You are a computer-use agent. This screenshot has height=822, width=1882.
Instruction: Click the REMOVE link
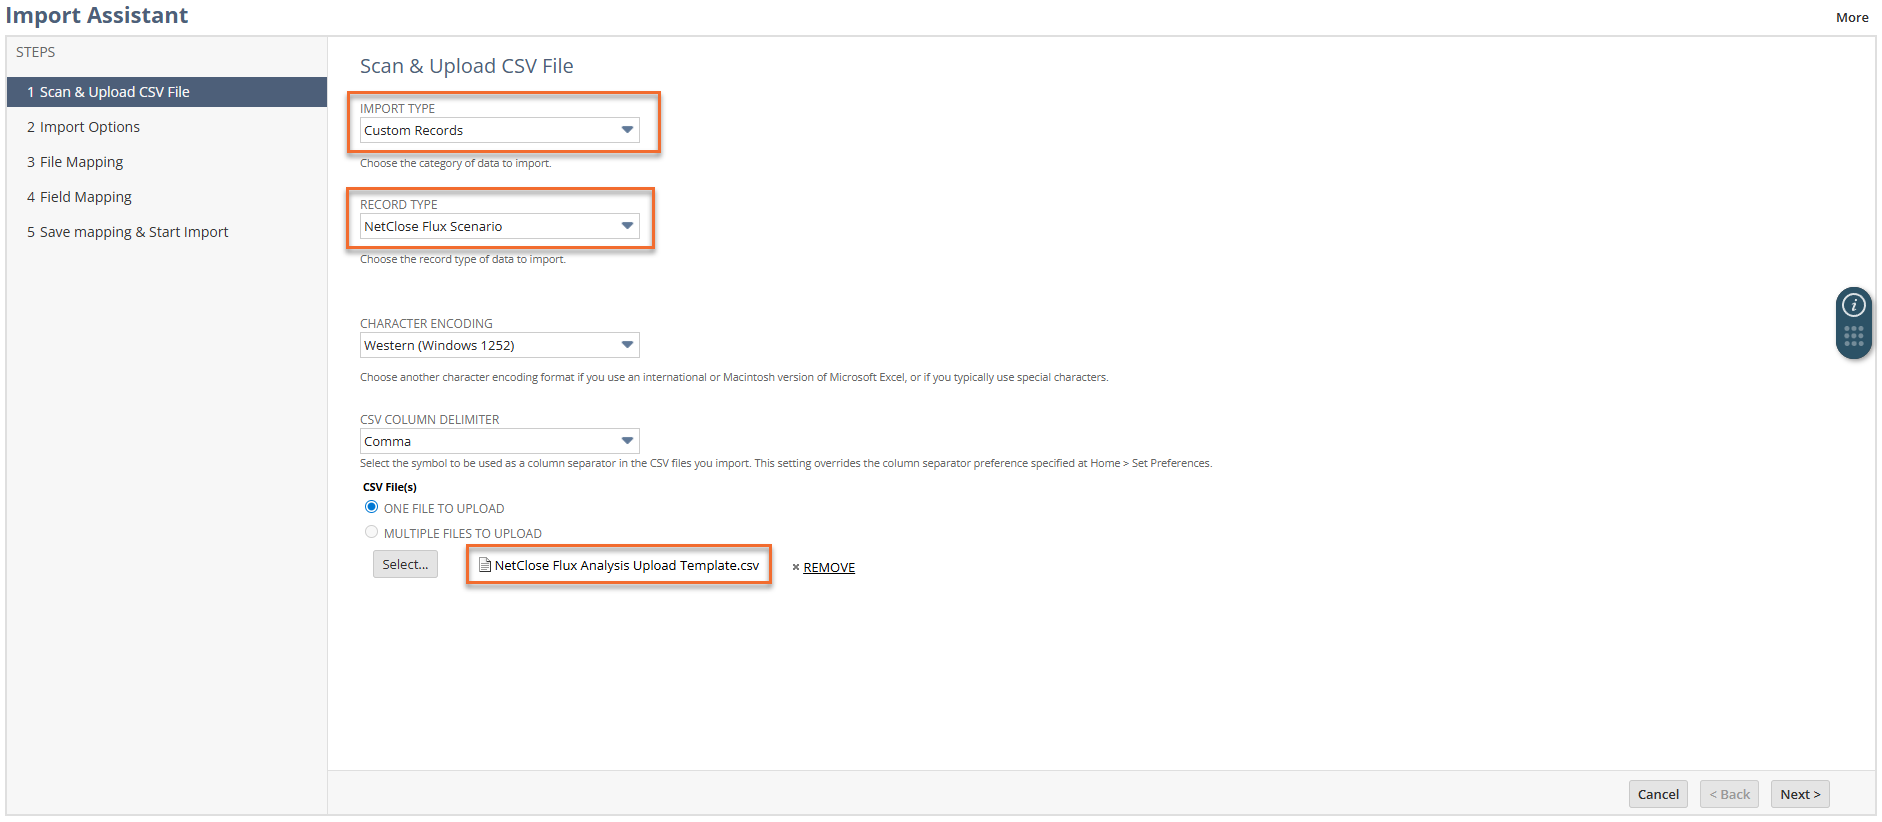[x=829, y=567]
